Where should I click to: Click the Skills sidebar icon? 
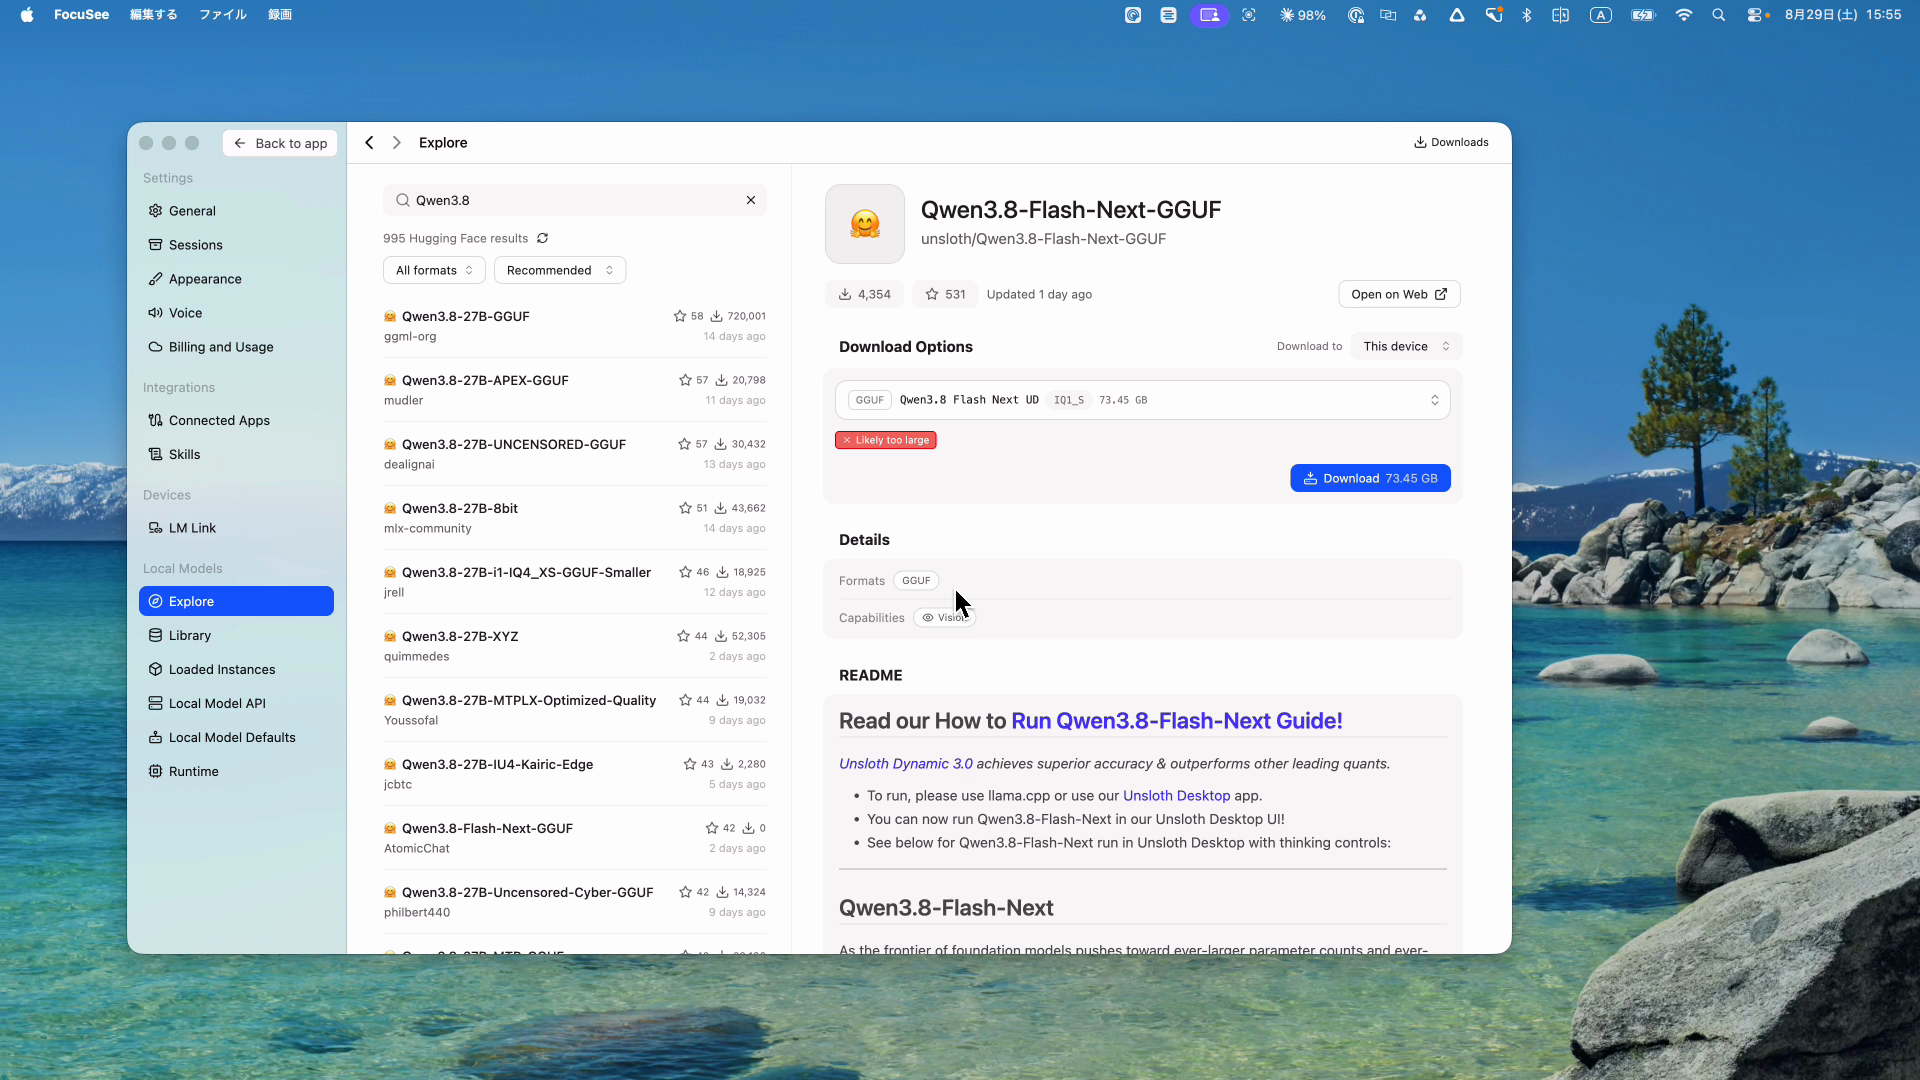click(x=155, y=454)
